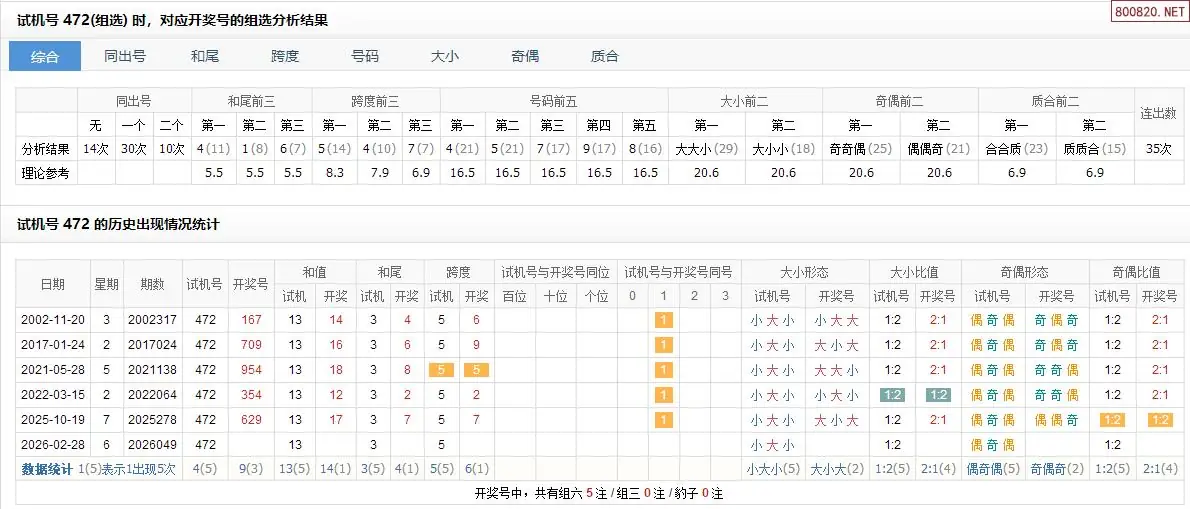Click winning number 629 for period 2025278
Image resolution: width=1190 pixels, height=509 pixels.
pos(251,420)
